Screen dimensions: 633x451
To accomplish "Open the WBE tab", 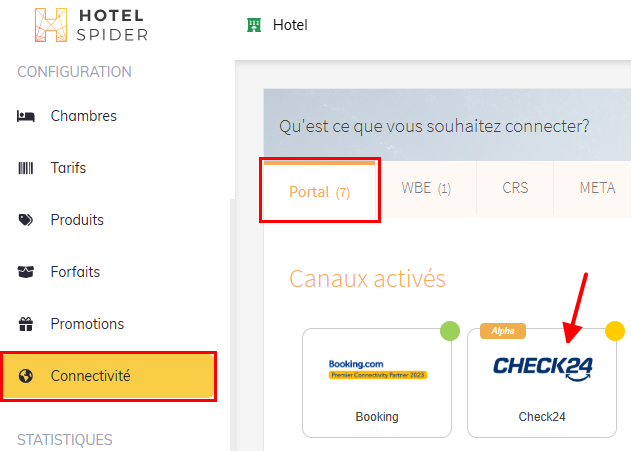I will (426, 188).
